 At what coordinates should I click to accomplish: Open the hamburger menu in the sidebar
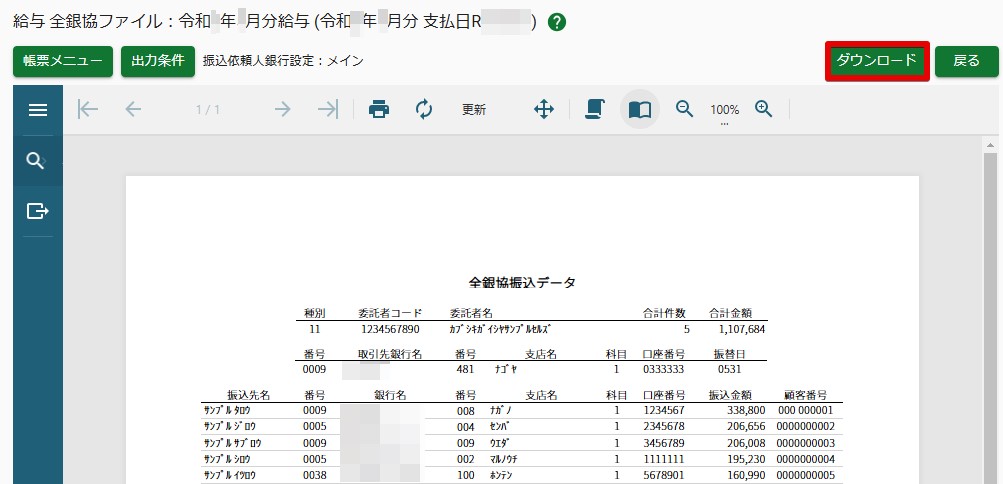pyautogui.click(x=38, y=110)
